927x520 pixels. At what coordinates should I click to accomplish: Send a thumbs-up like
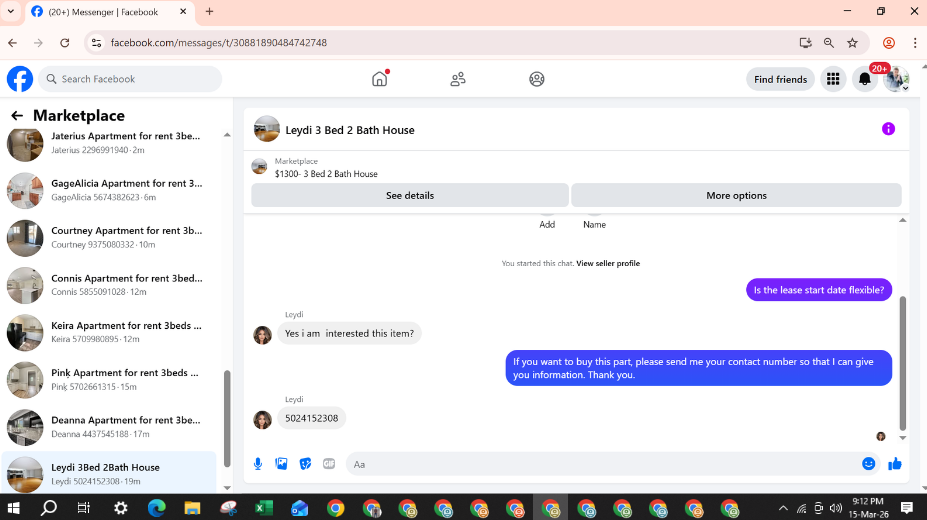[x=894, y=464]
